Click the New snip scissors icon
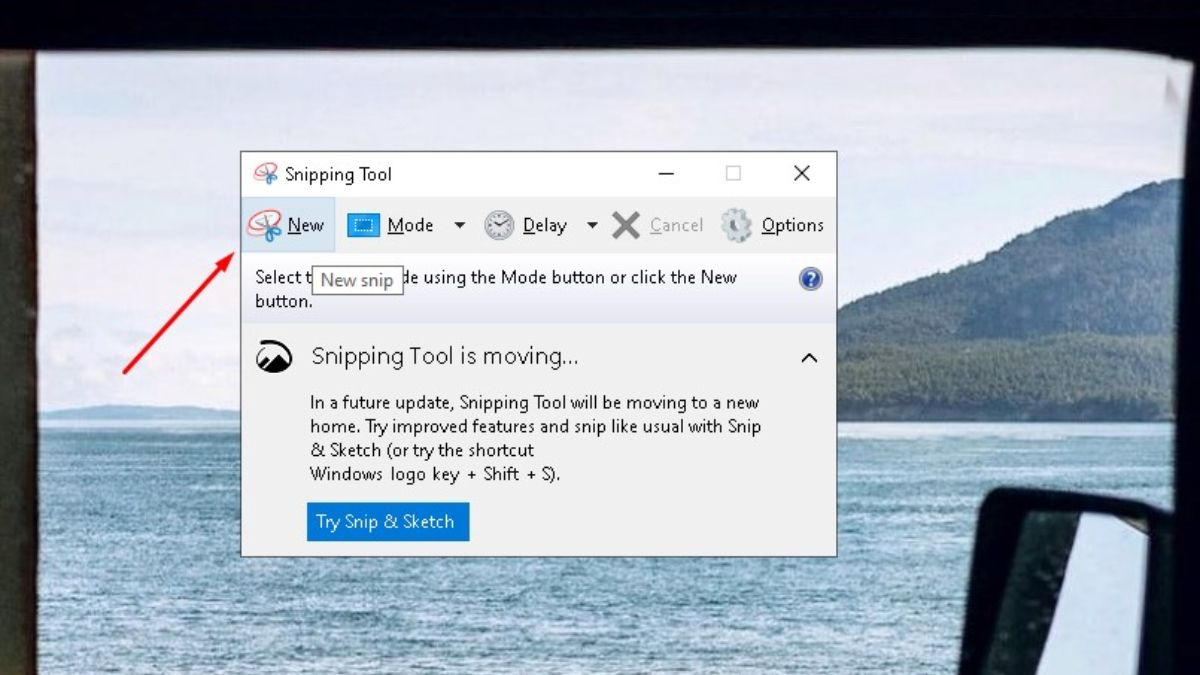Viewport: 1200px width, 675px height. tap(268, 224)
